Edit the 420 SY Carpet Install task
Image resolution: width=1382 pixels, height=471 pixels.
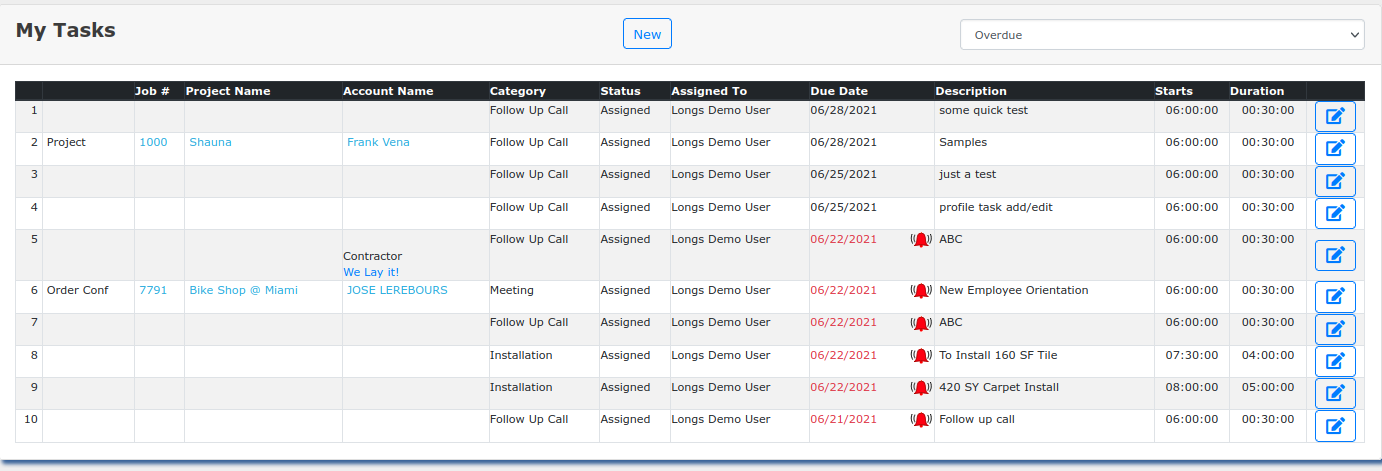coord(1335,393)
